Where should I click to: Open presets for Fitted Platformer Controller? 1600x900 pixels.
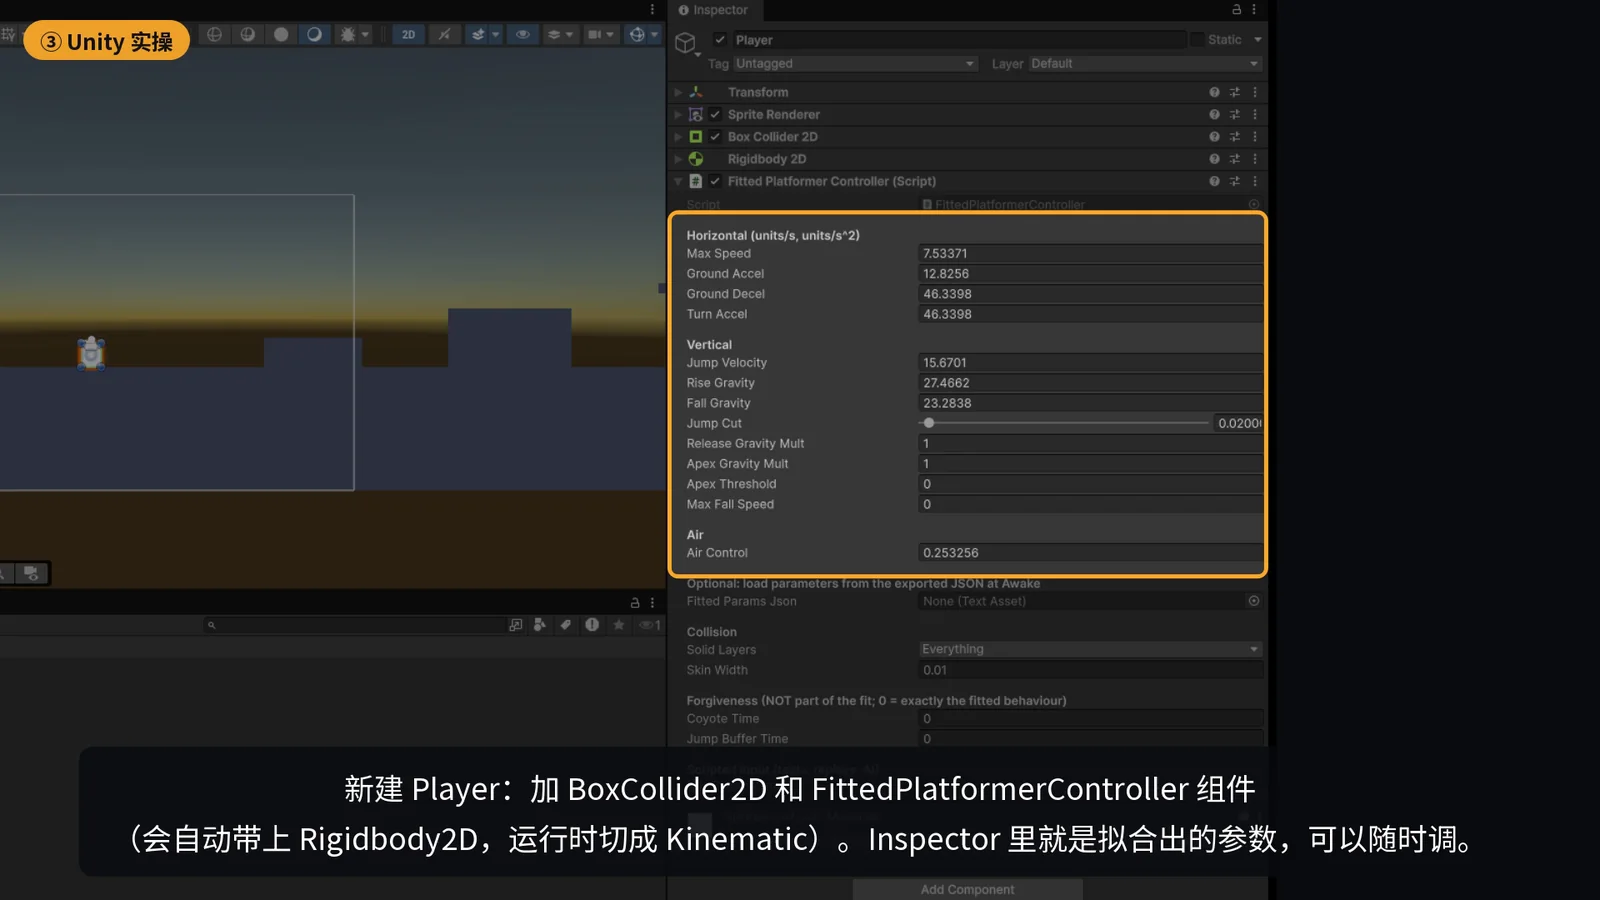1235,181
